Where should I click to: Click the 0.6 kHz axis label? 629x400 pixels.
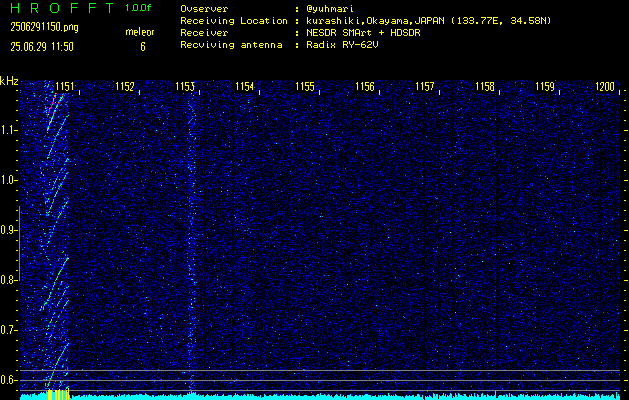(9, 380)
